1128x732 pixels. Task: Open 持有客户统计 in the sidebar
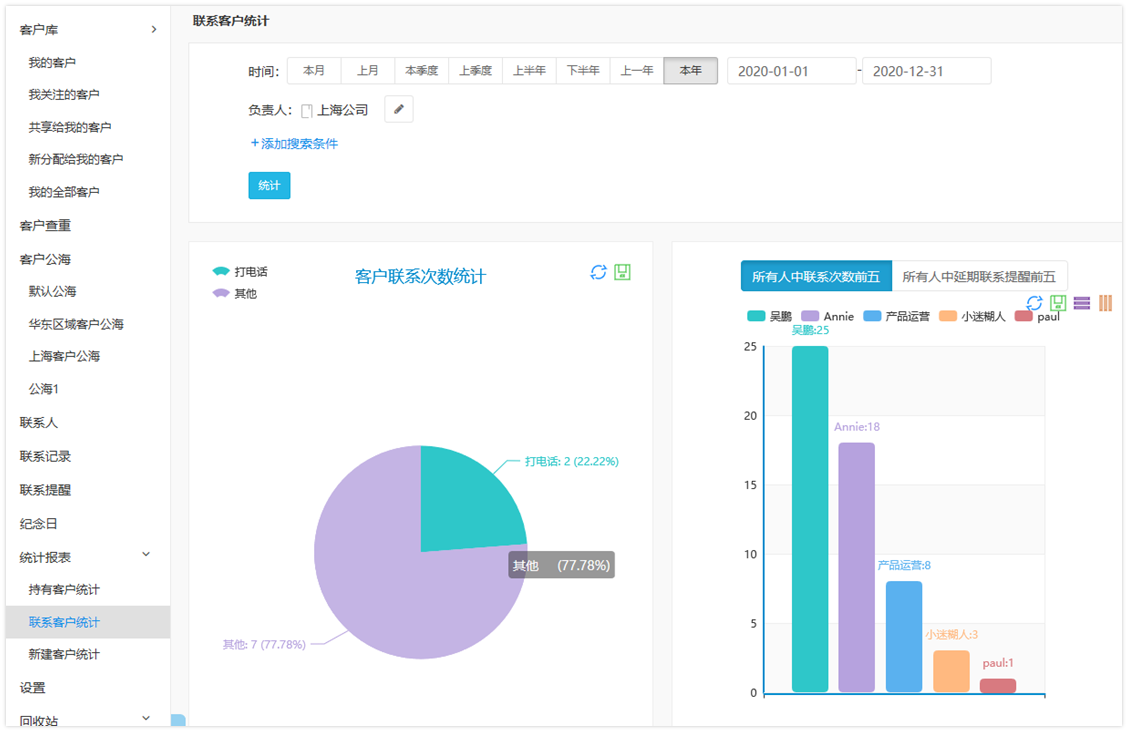pos(64,590)
